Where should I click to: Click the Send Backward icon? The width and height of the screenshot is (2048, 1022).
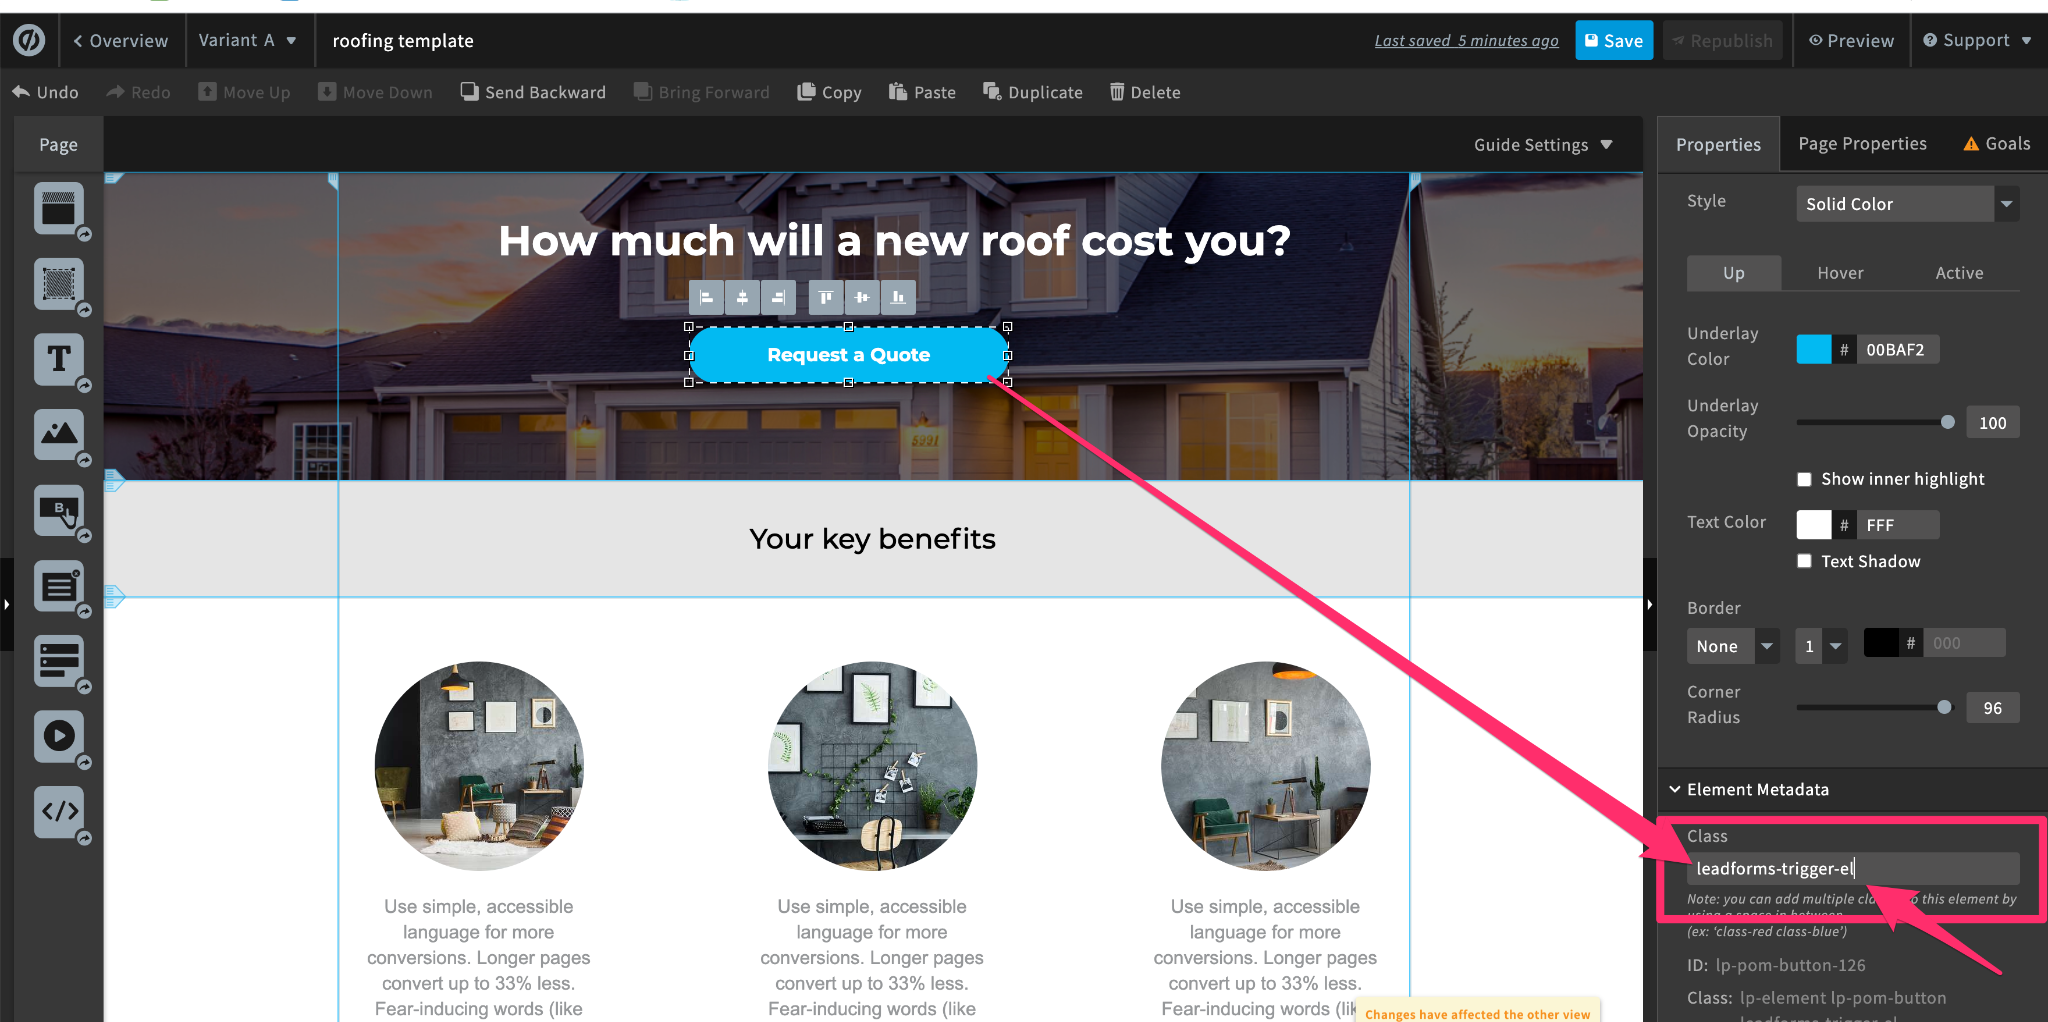coord(469,92)
